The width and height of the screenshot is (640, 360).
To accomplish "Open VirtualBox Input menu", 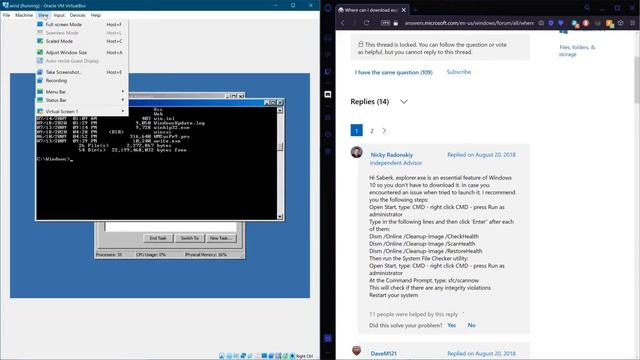I will pyautogui.click(x=59, y=15).
